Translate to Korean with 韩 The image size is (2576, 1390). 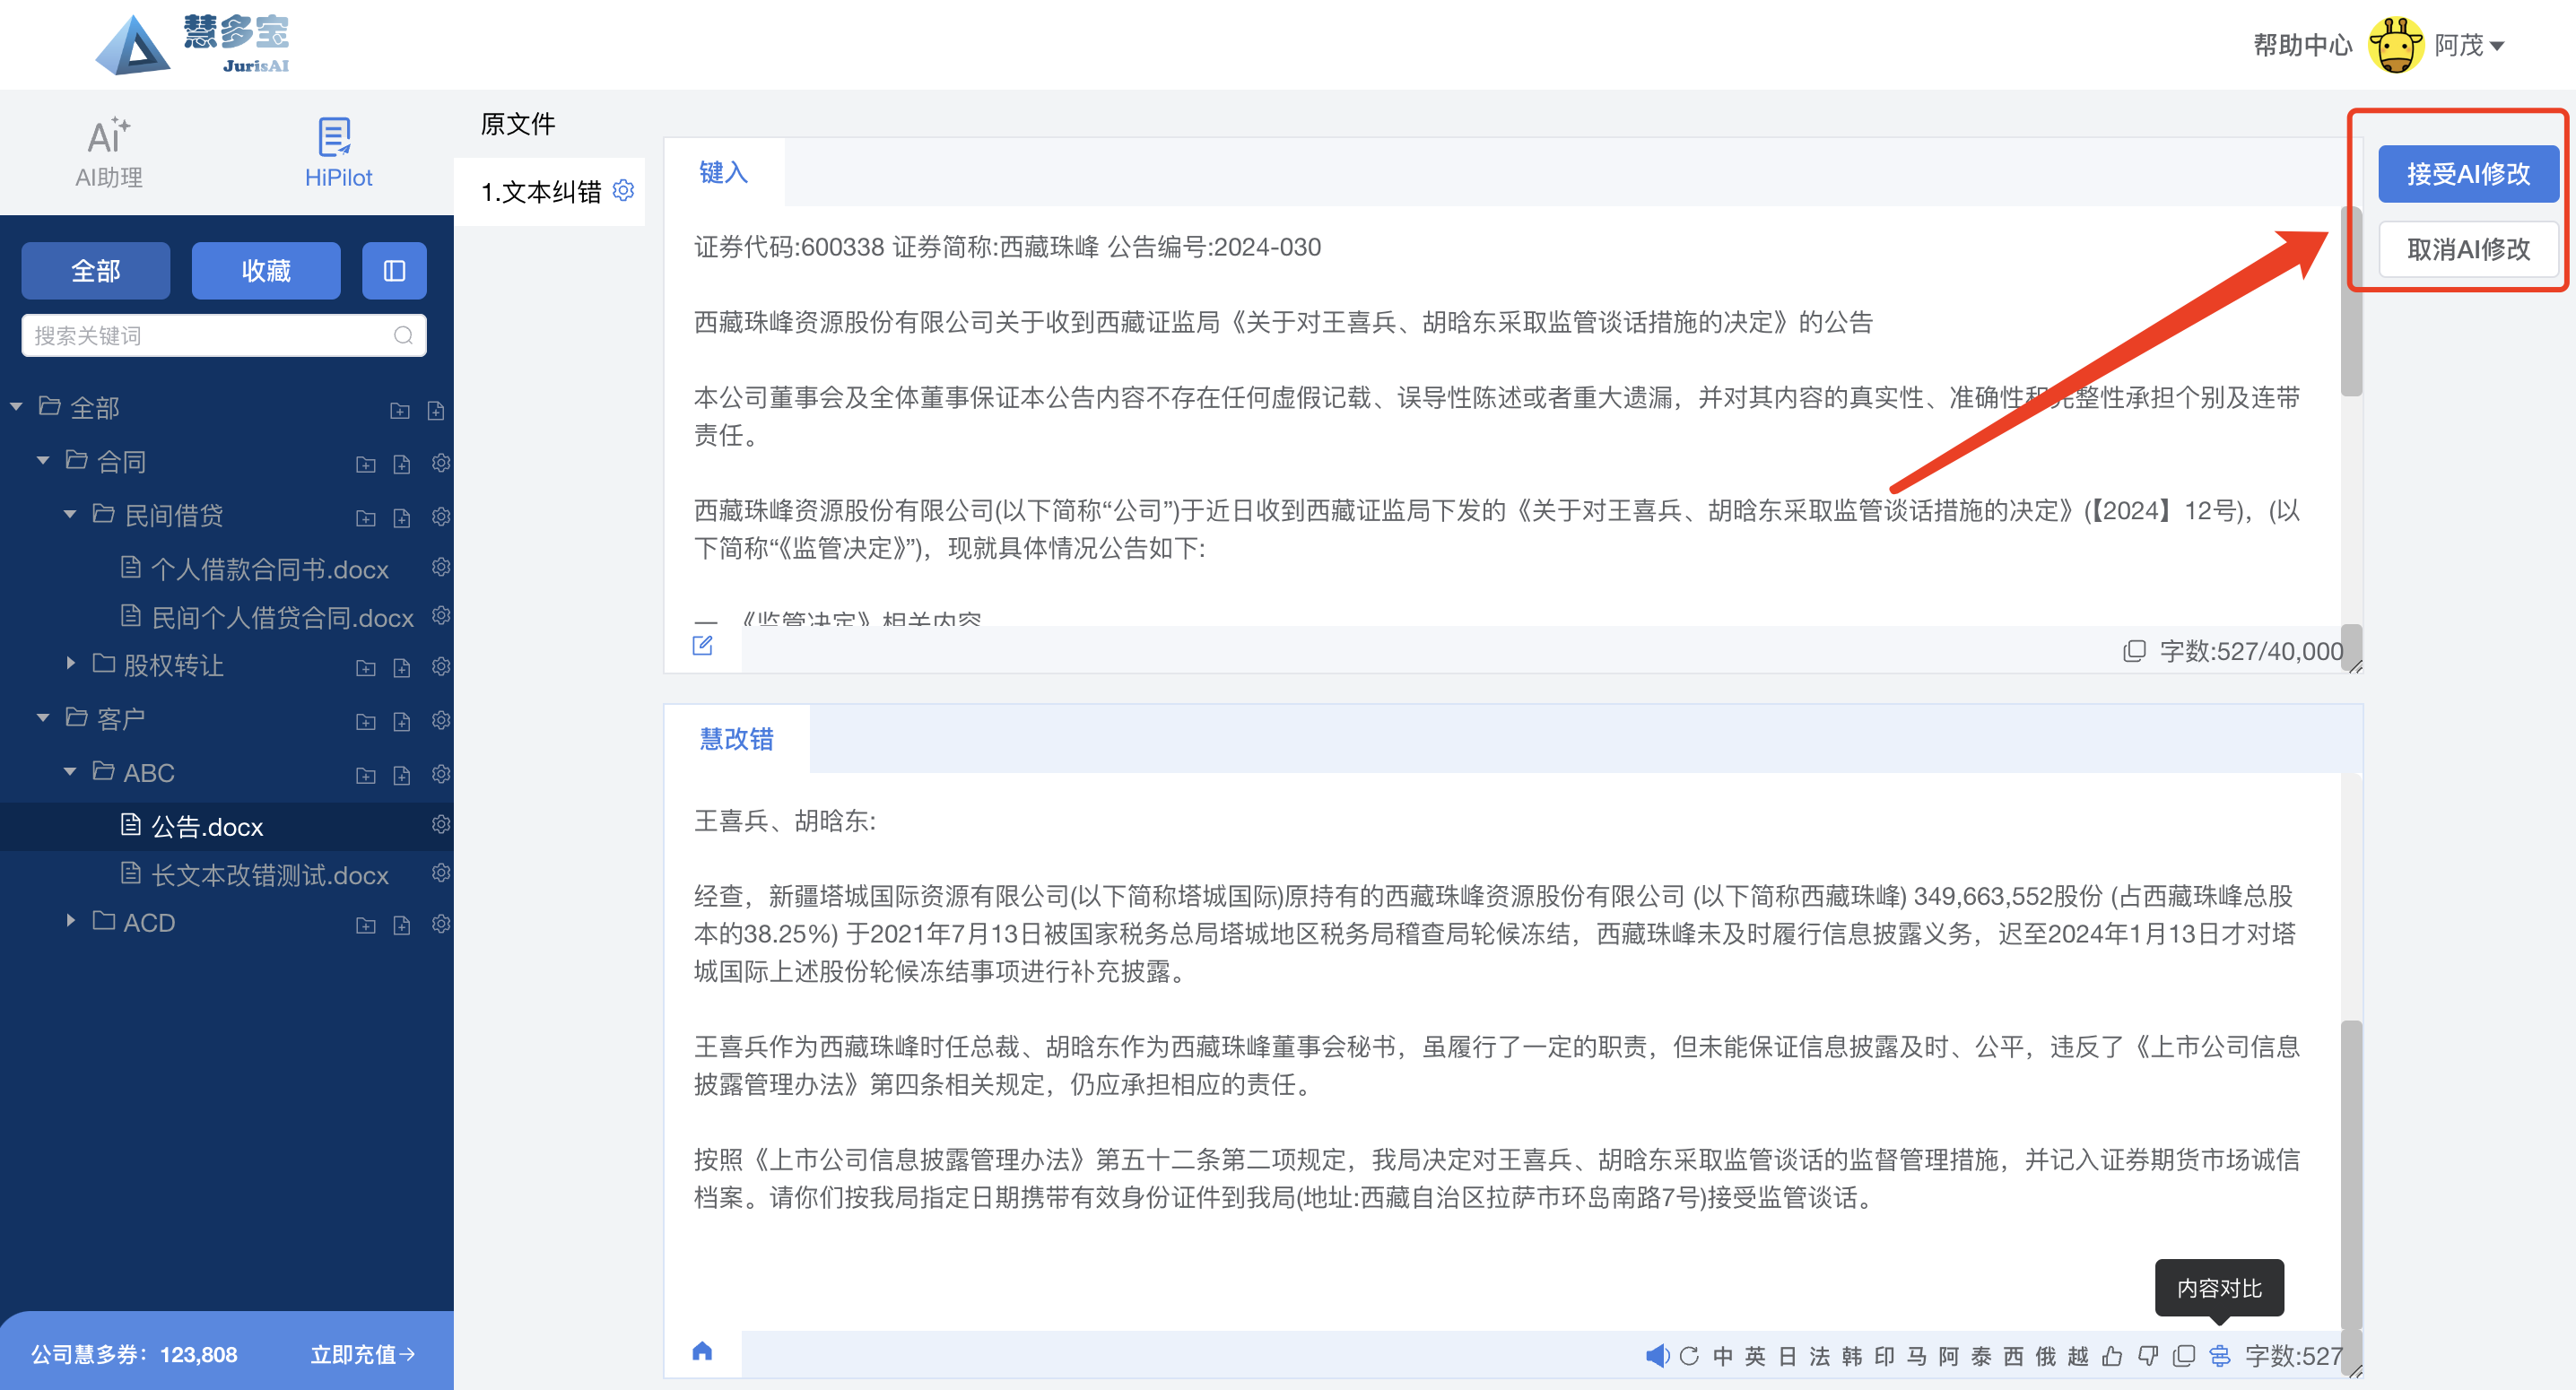[x=1852, y=1355]
